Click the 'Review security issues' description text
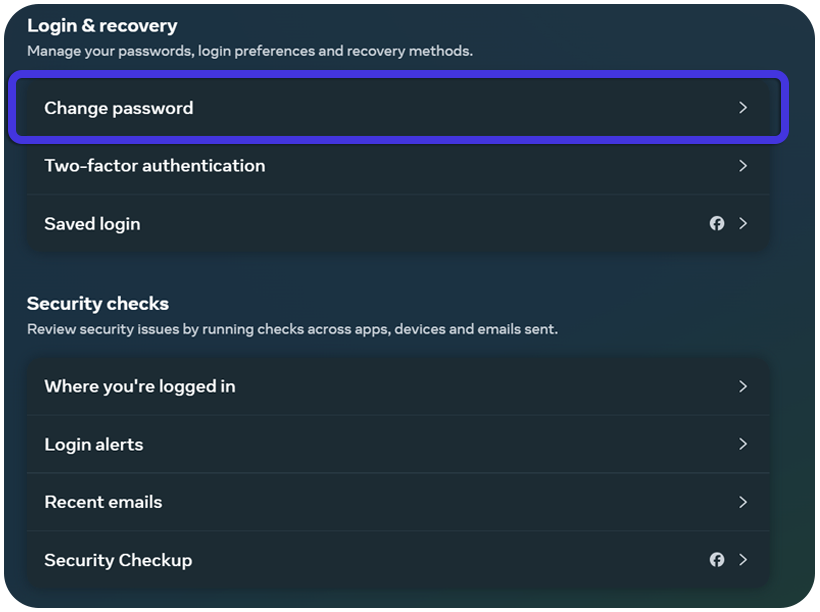Image resolution: width=820 pixels, height=612 pixels. [x=292, y=329]
